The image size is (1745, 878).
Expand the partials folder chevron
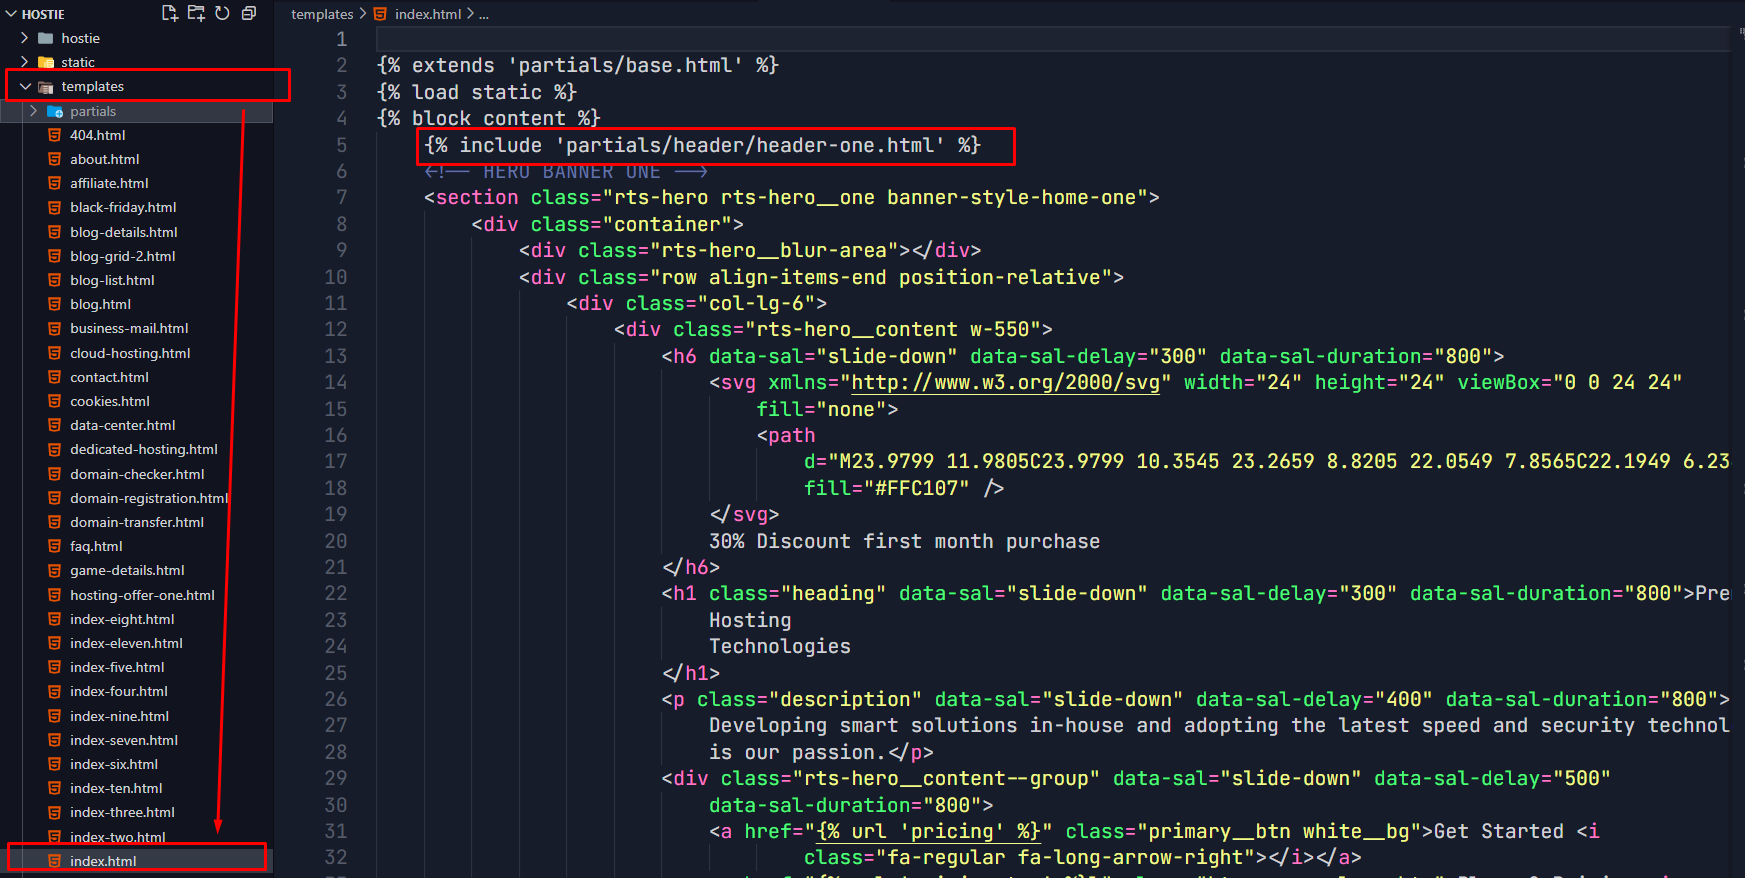[x=34, y=111]
